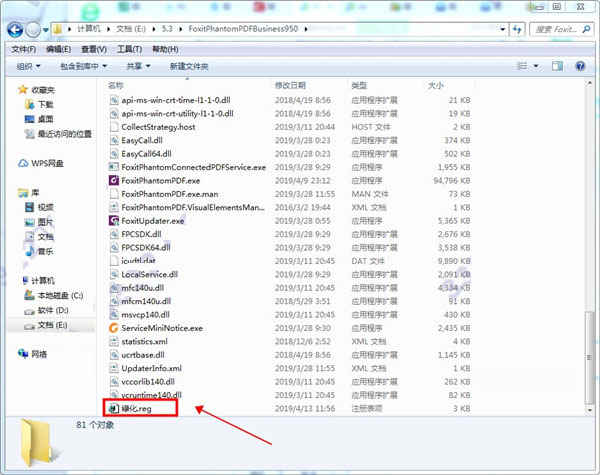
Task: Select the EasyCall64.dll file icon
Action: point(114,153)
